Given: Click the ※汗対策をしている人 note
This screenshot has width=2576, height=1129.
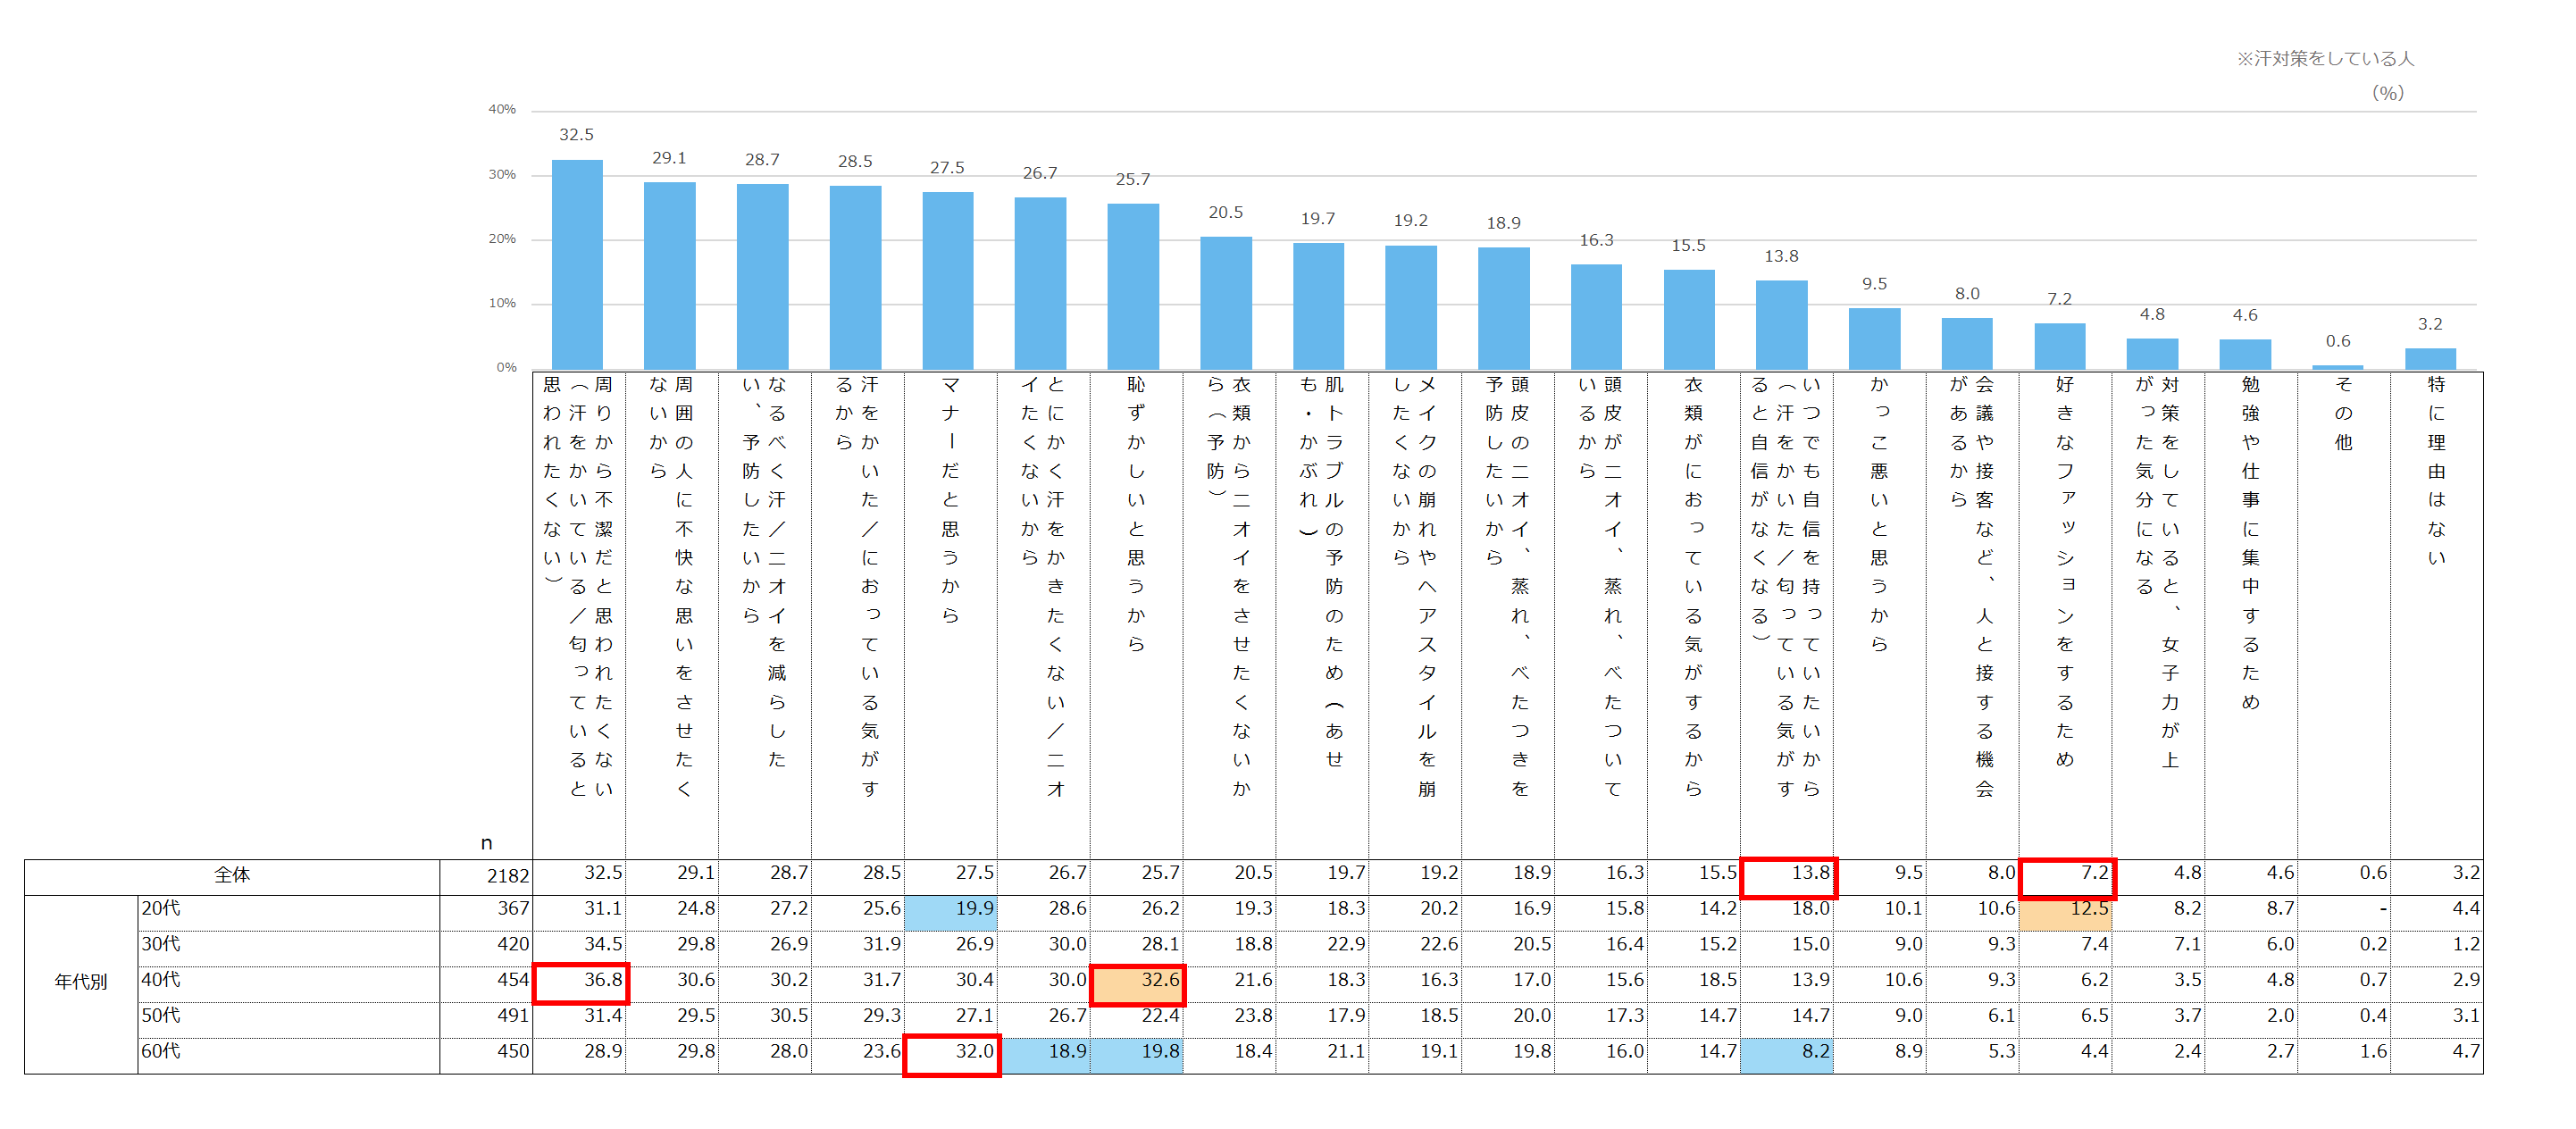Looking at the screenshot, I should (x=2324, y=59).
